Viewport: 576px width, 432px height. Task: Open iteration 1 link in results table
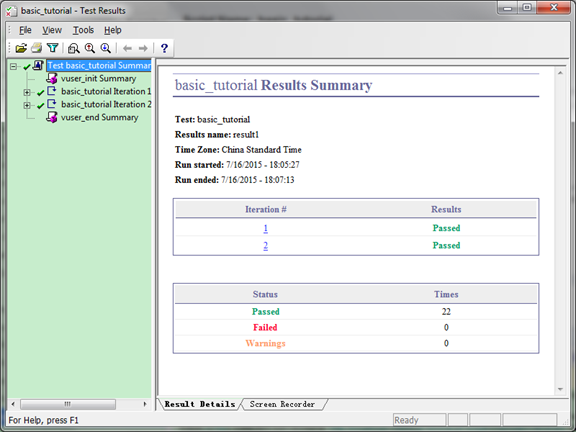[266, 228]
